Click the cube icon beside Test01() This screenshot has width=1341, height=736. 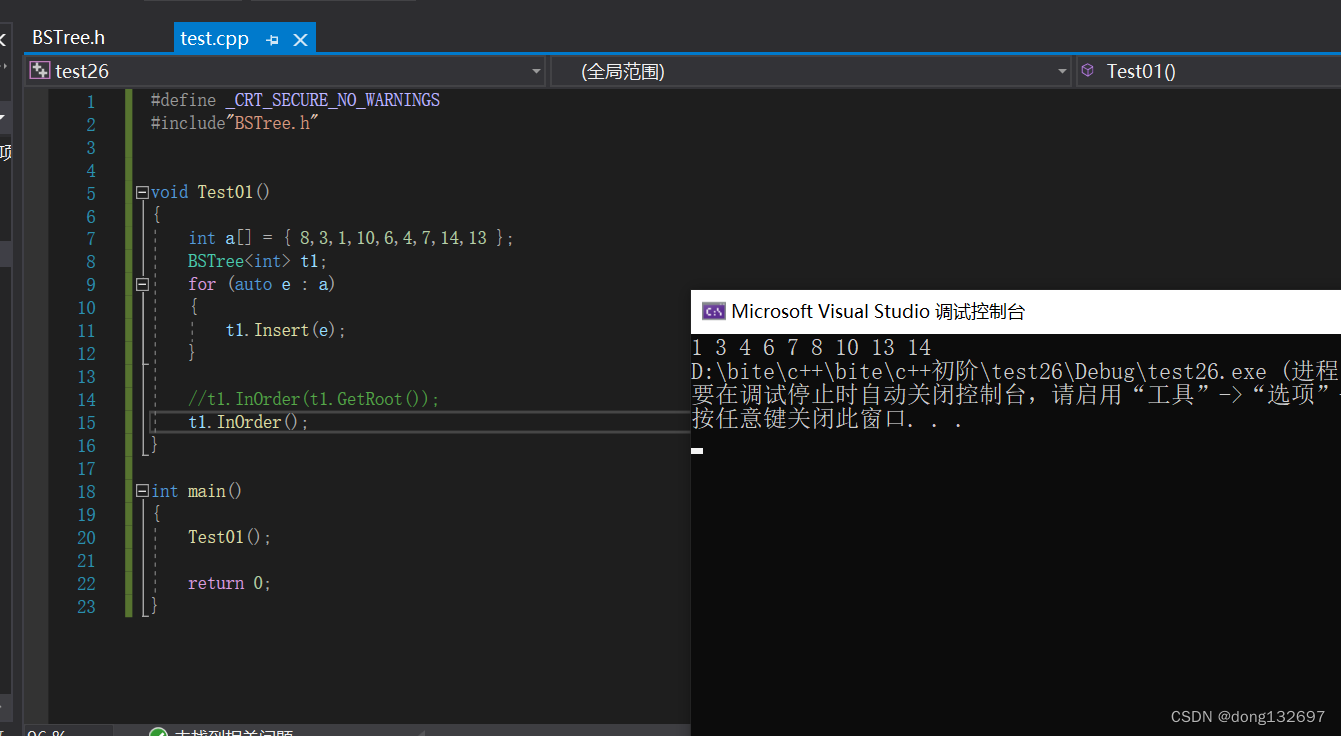coord(1088,71)
